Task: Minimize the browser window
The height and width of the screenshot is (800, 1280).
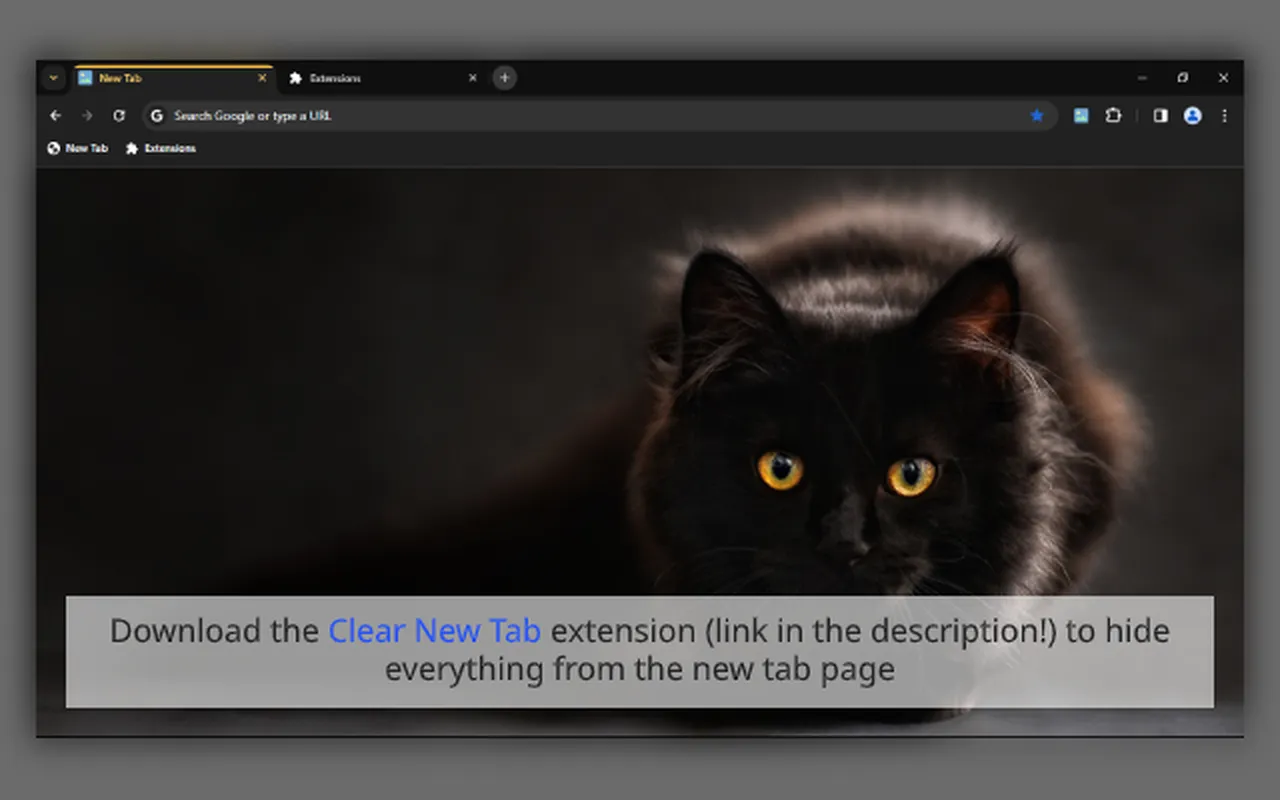Action: pyautogui.click(x=1142, y=78)
